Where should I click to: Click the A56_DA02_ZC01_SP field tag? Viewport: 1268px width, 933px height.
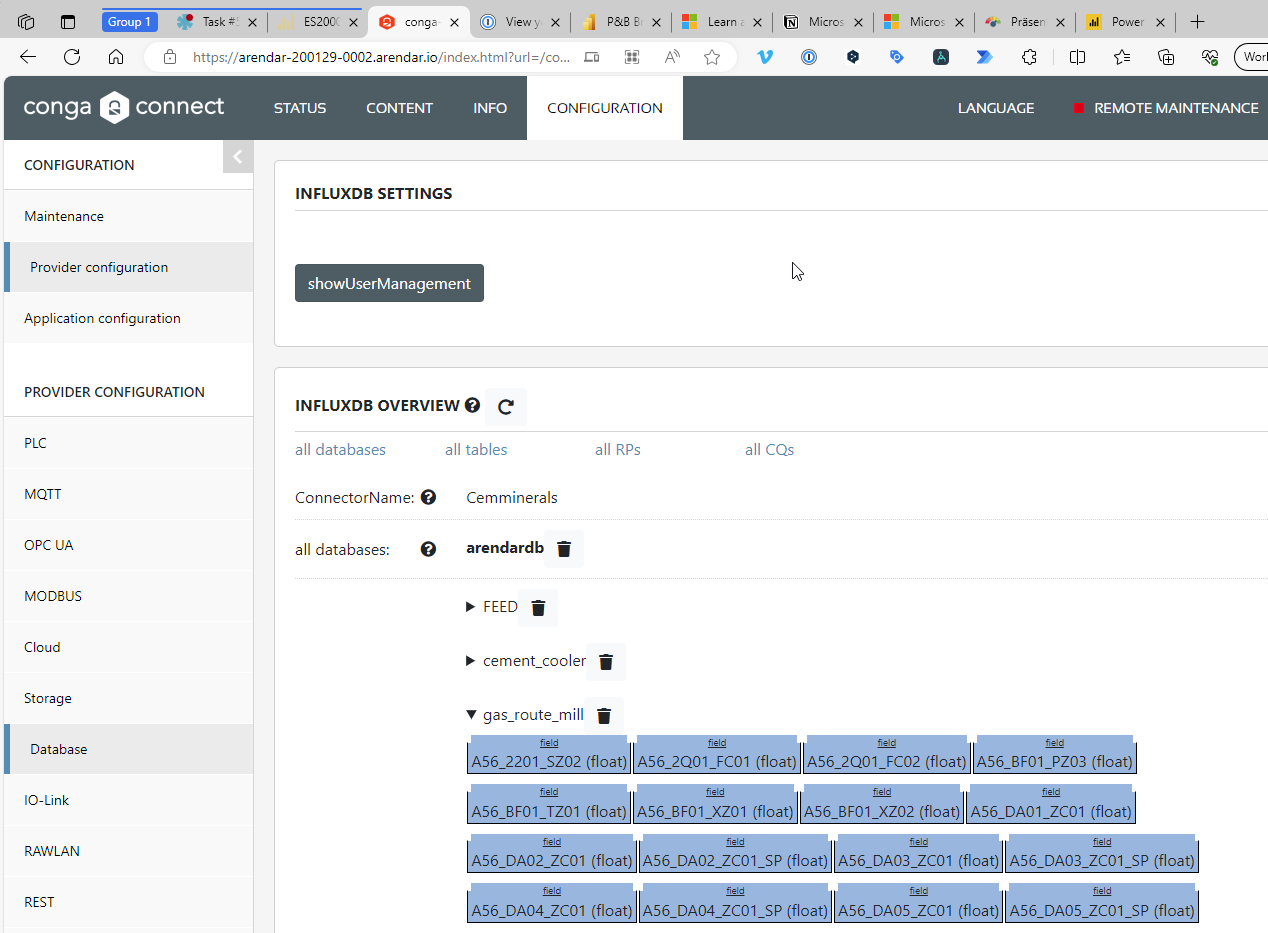click(x=735, y=853)
